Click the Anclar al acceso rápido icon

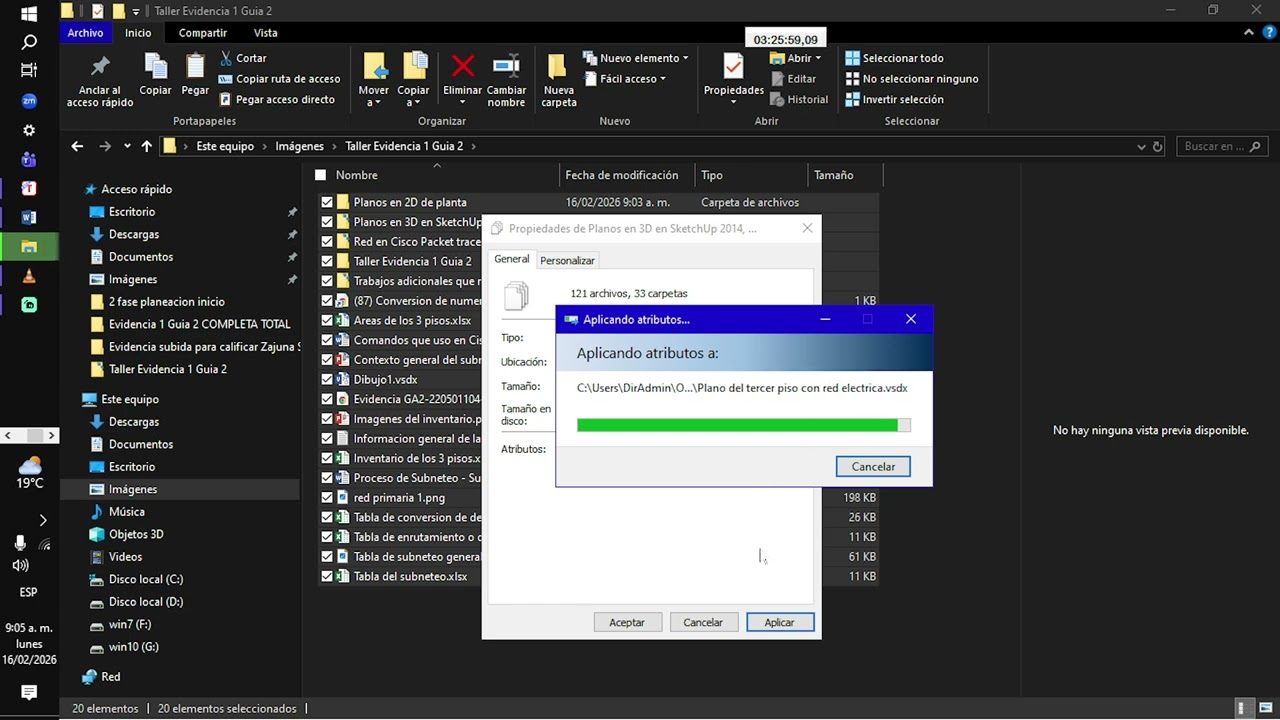(100, 67)
